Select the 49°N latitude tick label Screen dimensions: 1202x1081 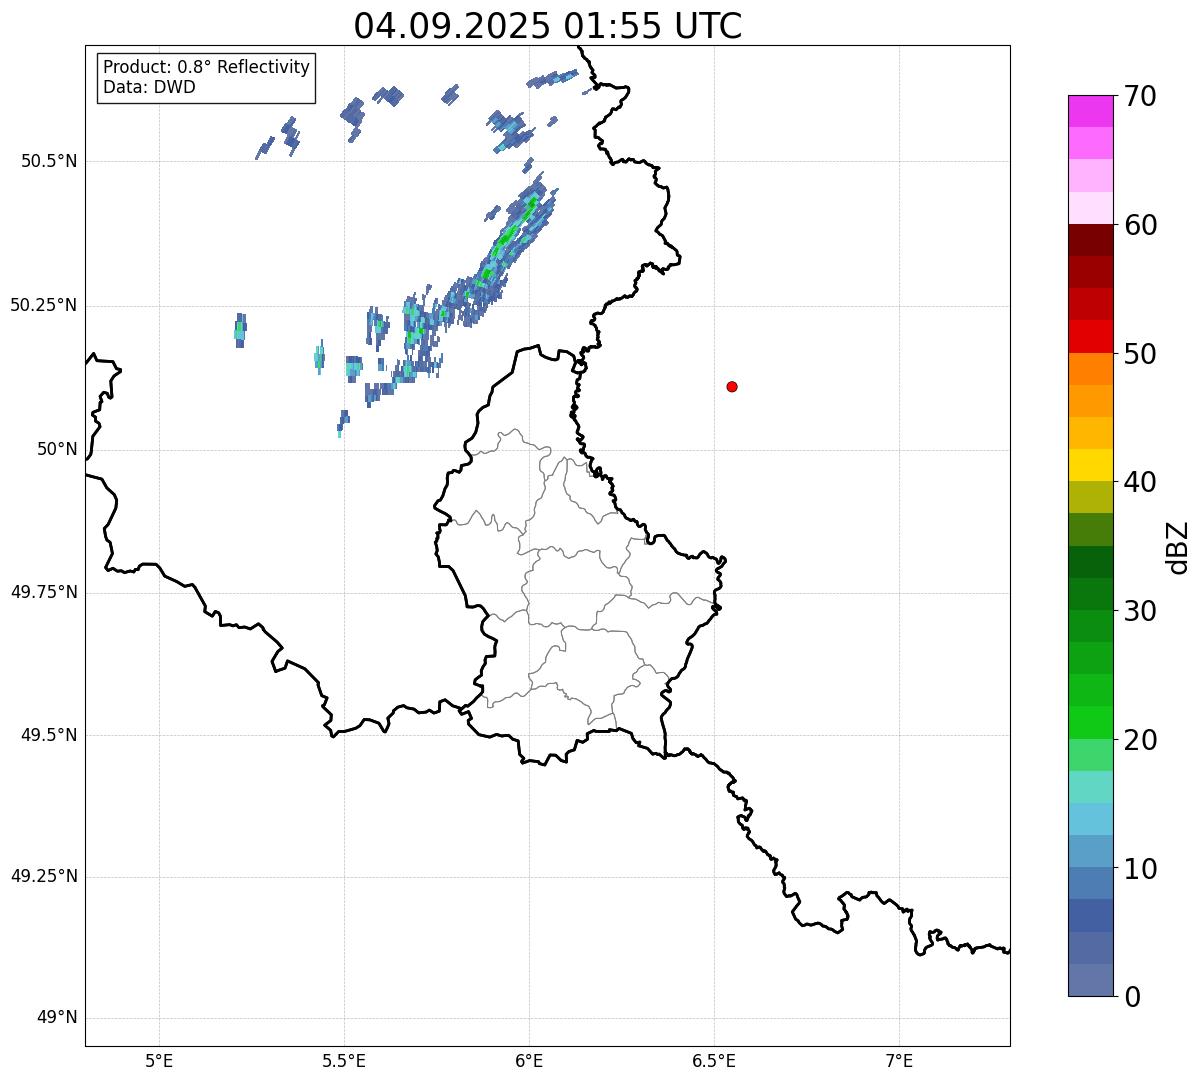click(x=57, y=1018)
